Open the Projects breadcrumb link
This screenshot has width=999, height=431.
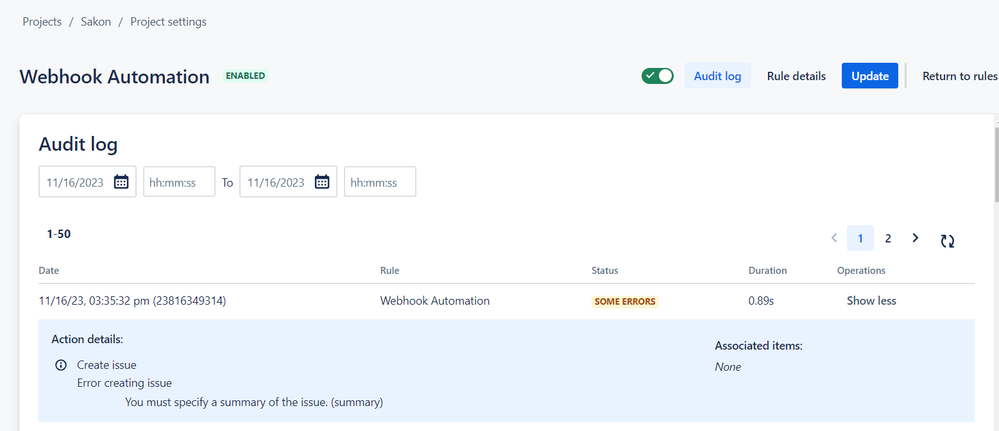point(42,22)
